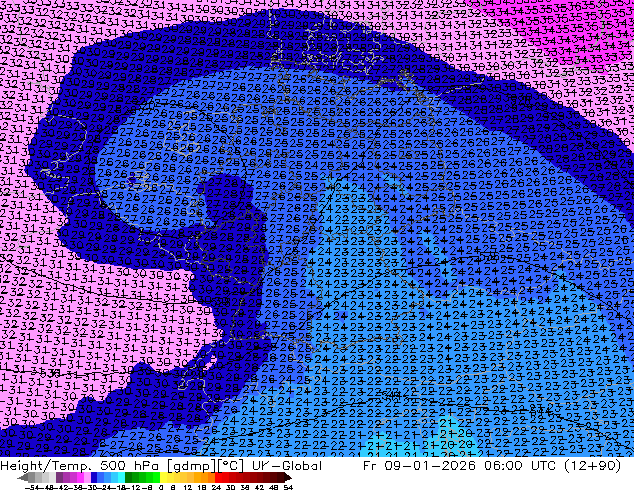The image size is (634, 490).
Task: Click the '54' legend value at the scale end
Action: pos(288,487)
